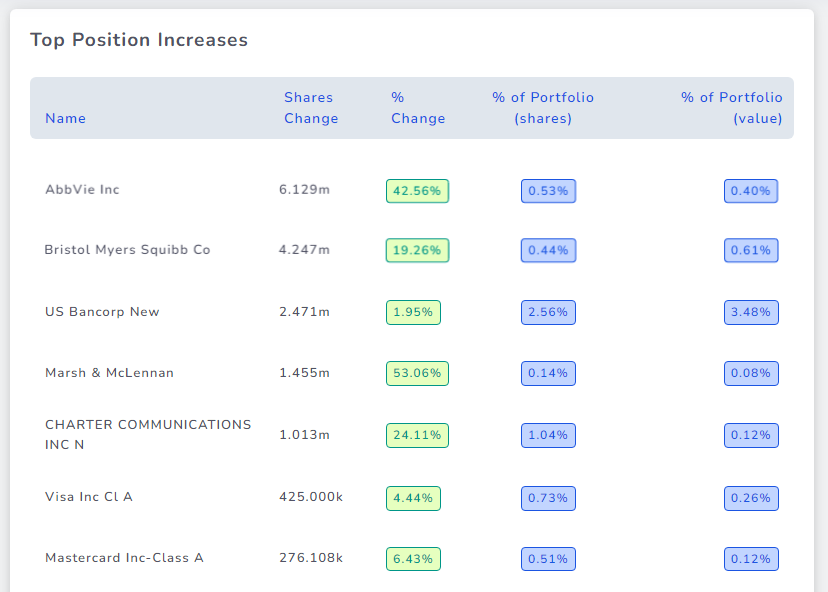Sort table by Name column header
The height and width of the screenshot is (592, 828).
[x=65, y=118]
